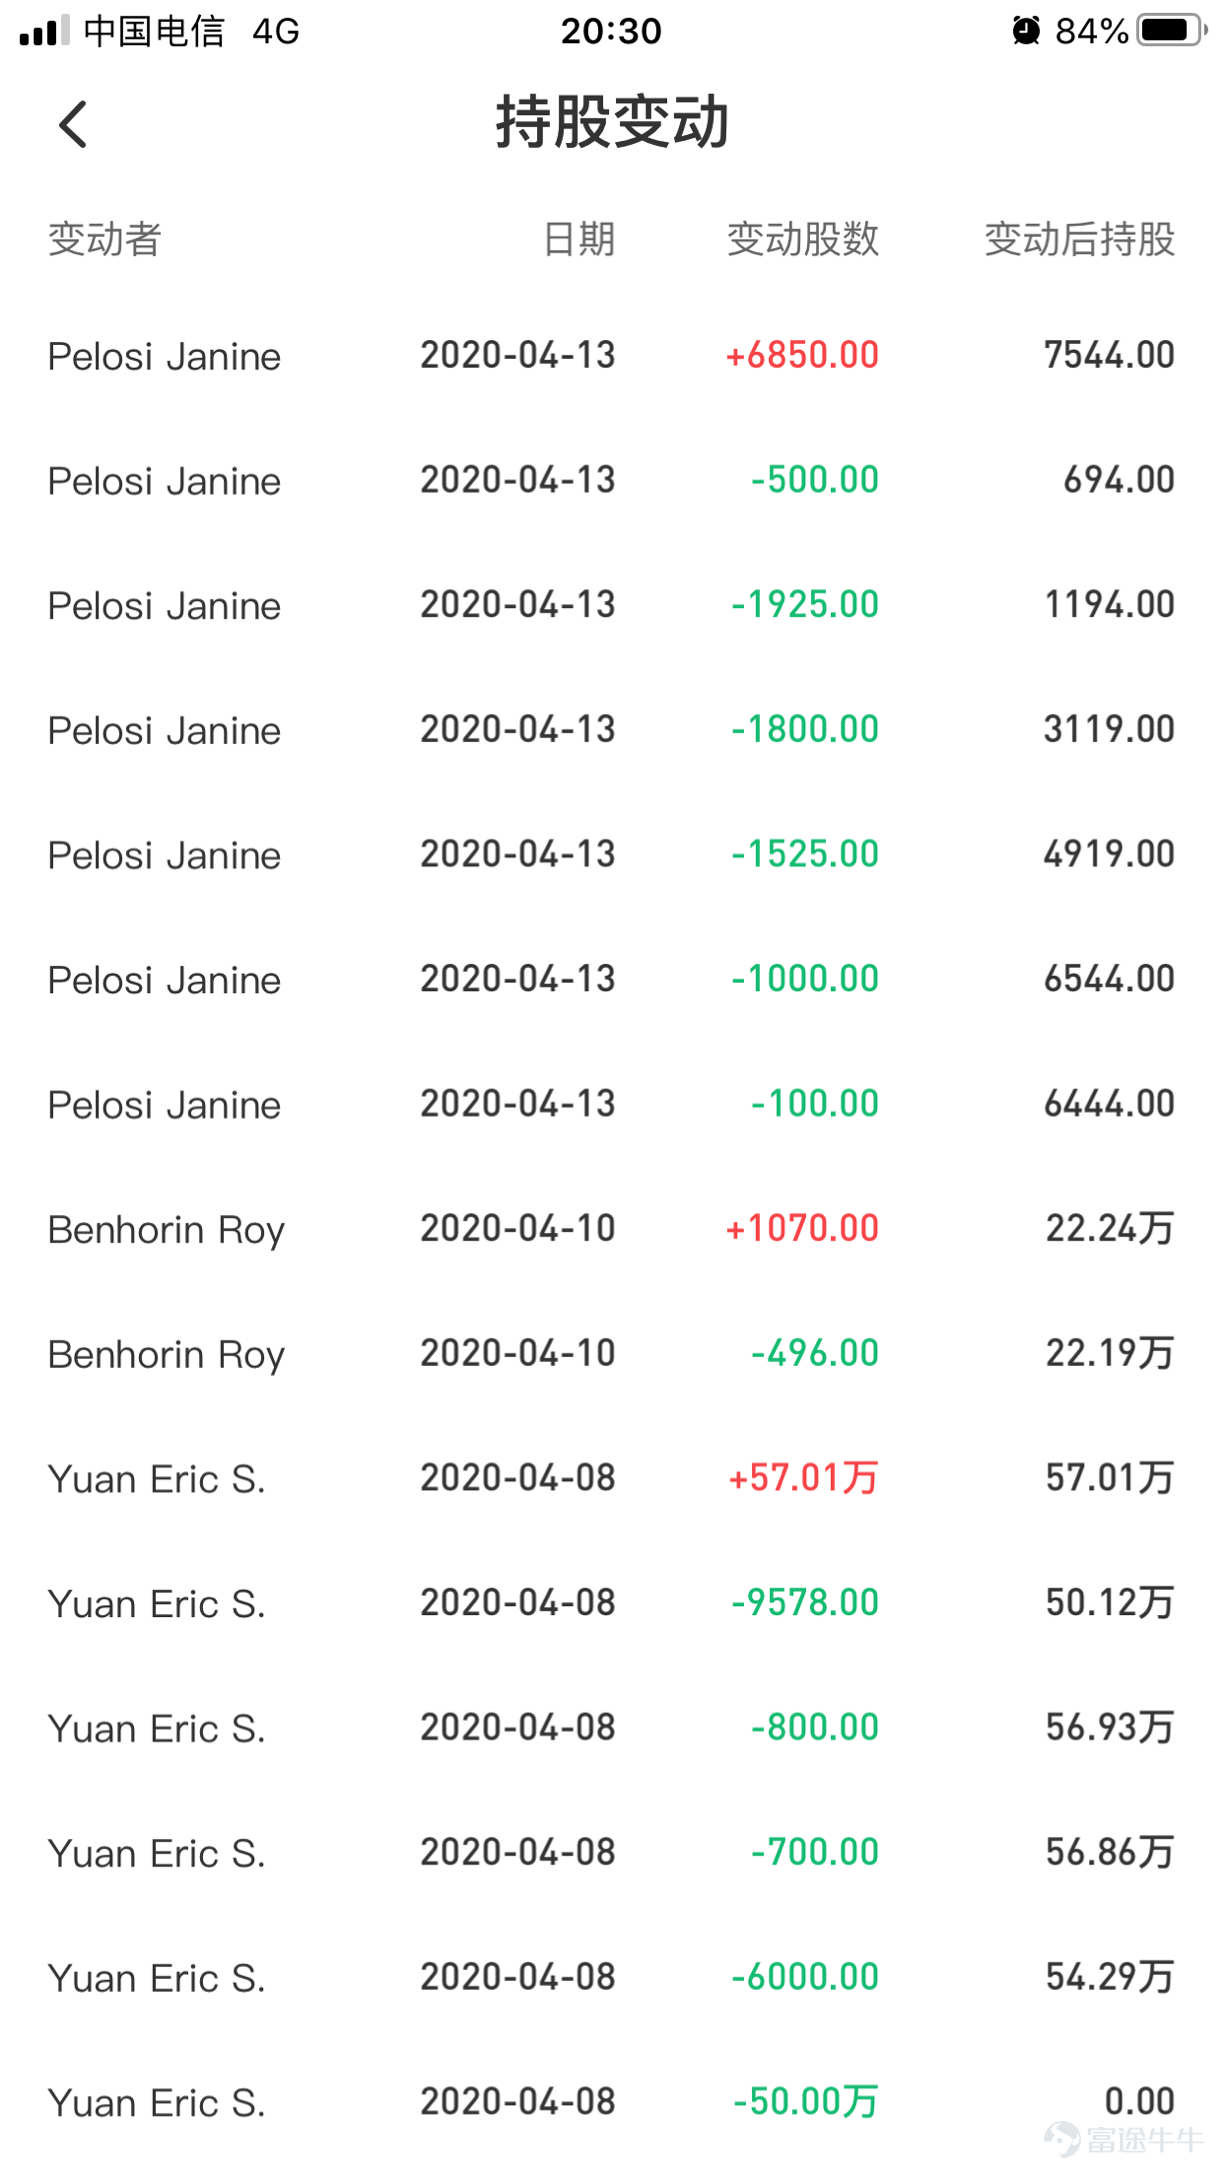
Task: Tap the 日期 column header
Action: click(x=579, y=240)
